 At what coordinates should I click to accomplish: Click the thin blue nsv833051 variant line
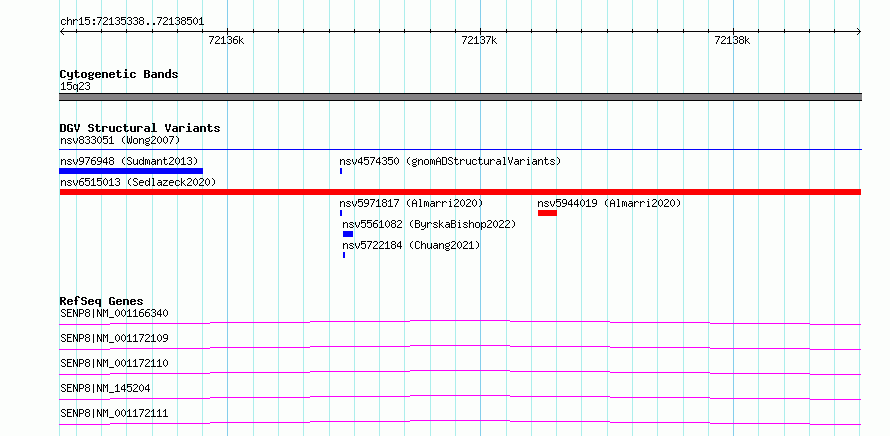point(460,150)
